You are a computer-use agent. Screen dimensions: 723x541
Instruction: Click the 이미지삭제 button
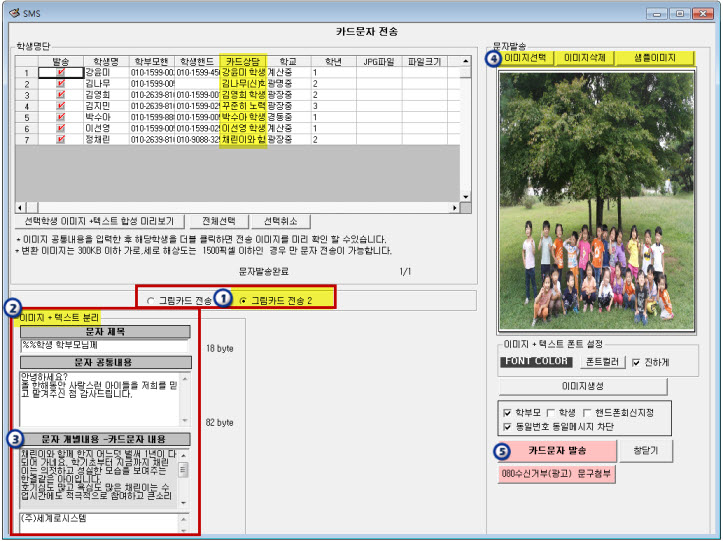(x=585, y=58)
